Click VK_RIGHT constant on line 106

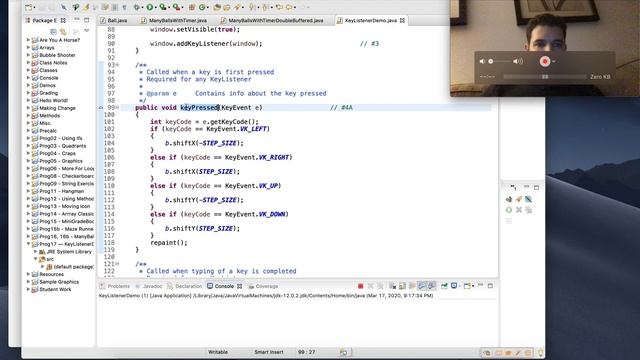click(274, 158)
